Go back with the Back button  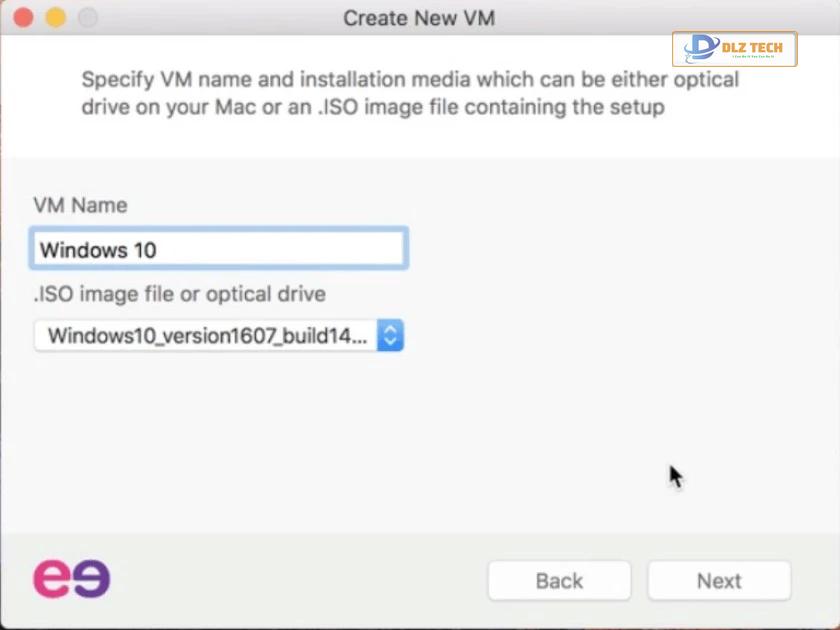(559, 581)
